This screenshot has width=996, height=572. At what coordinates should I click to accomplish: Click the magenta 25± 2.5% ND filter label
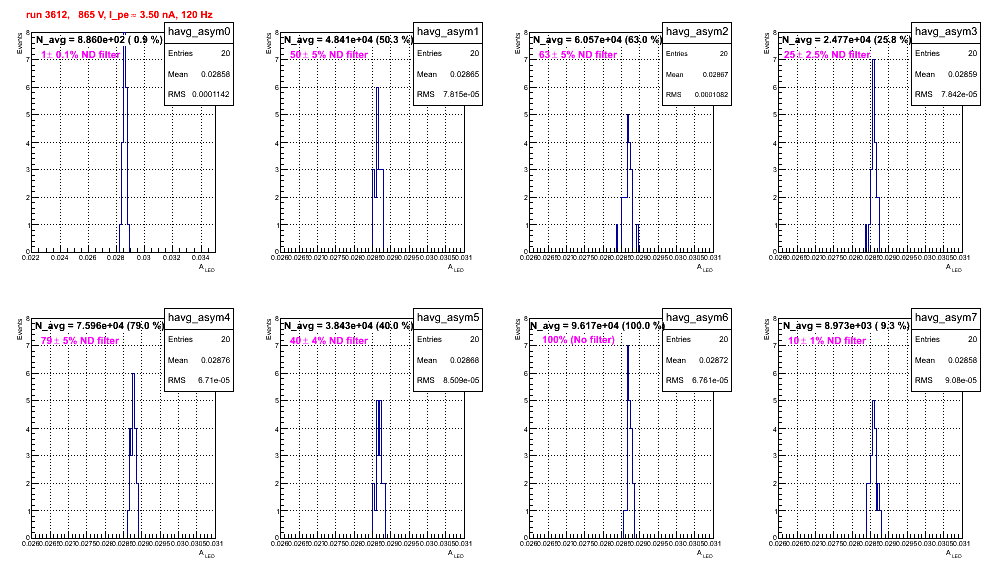click(x=827, y=55)
